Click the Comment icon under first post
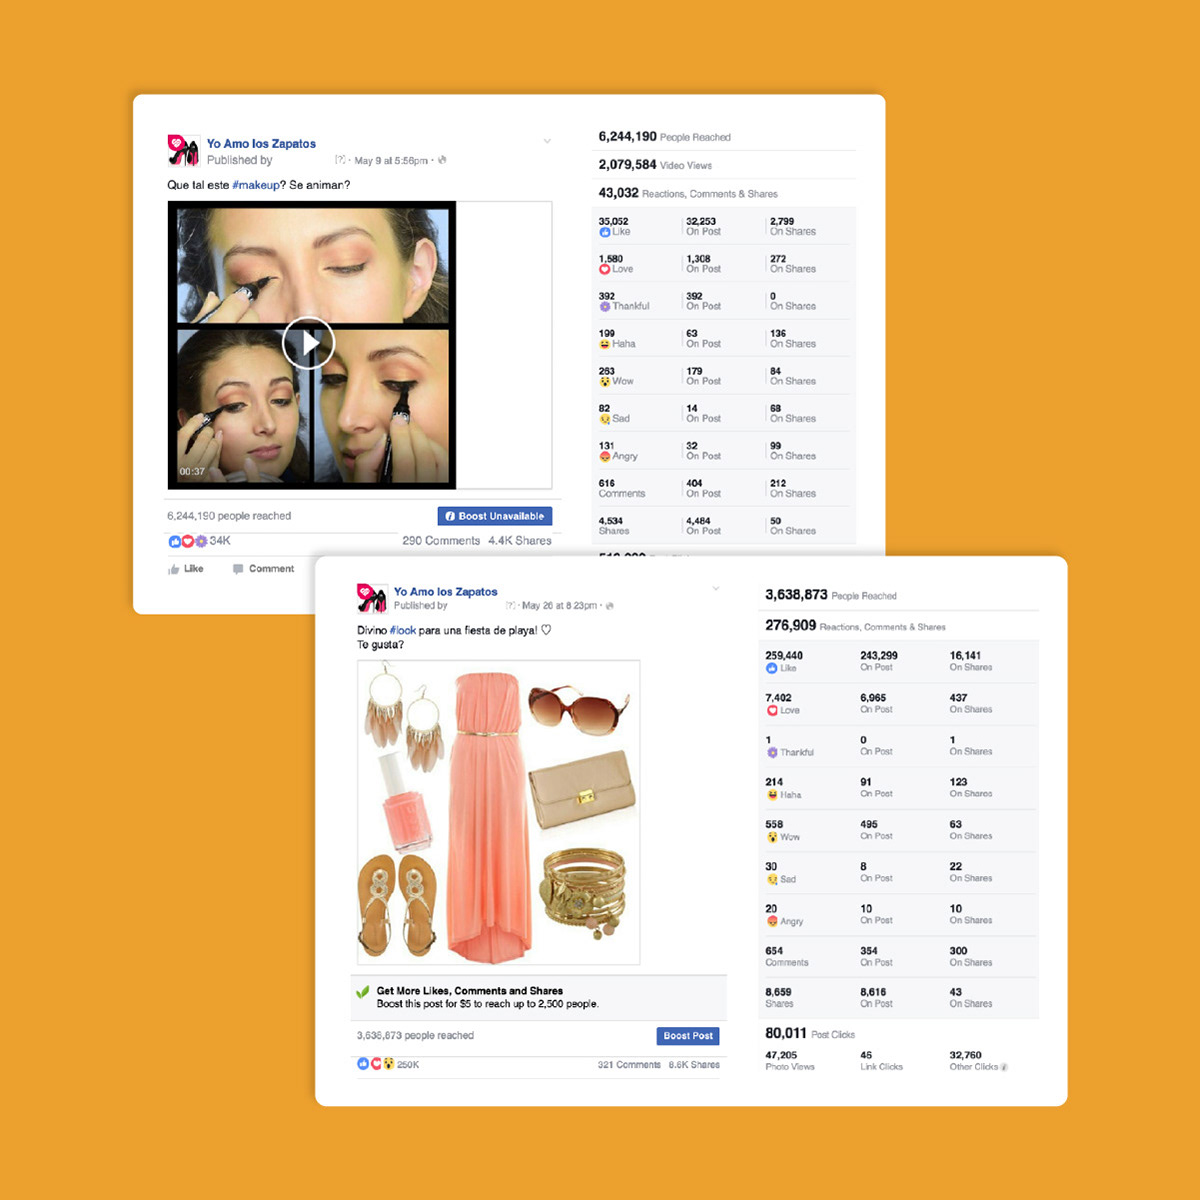The image size is (1200, 1200). [x=238, y=569]
